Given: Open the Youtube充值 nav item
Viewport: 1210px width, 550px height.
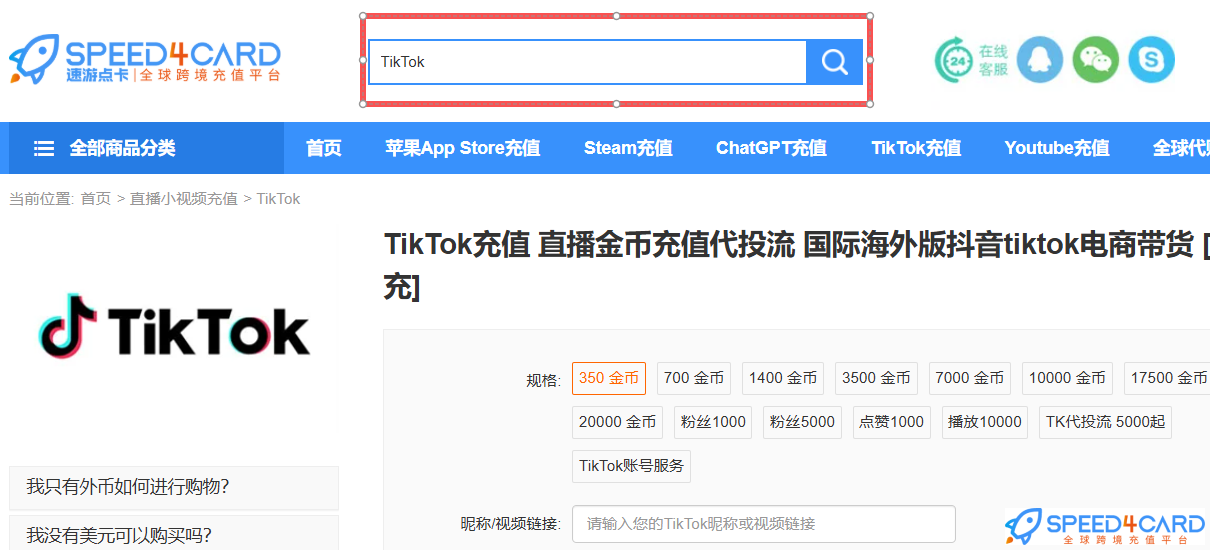Looking at the screenshot, I should click(x=1057, y=148).
